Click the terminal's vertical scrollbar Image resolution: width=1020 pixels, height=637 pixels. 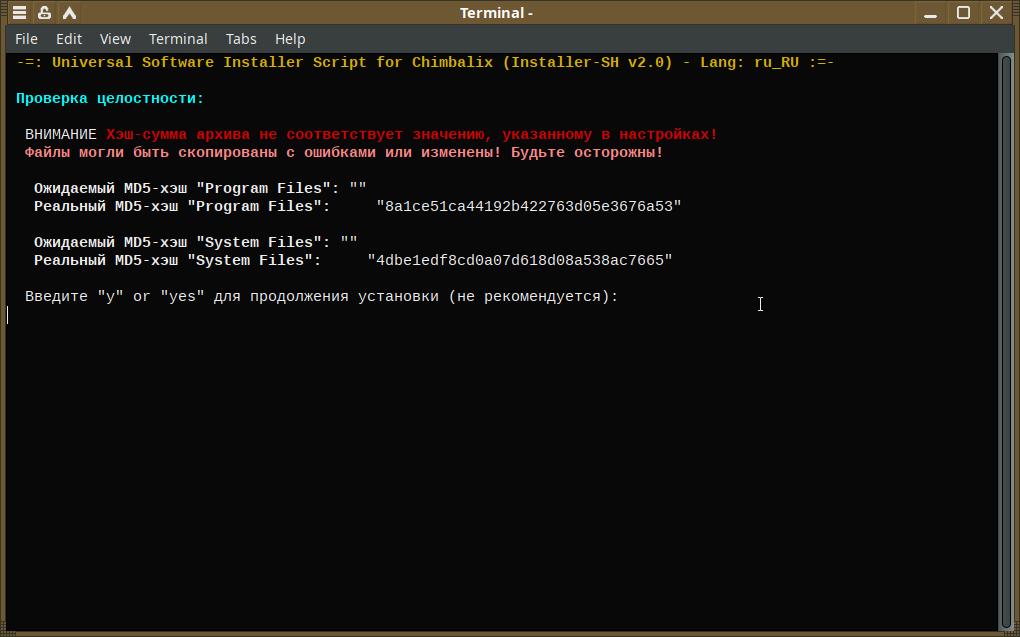1006,340
